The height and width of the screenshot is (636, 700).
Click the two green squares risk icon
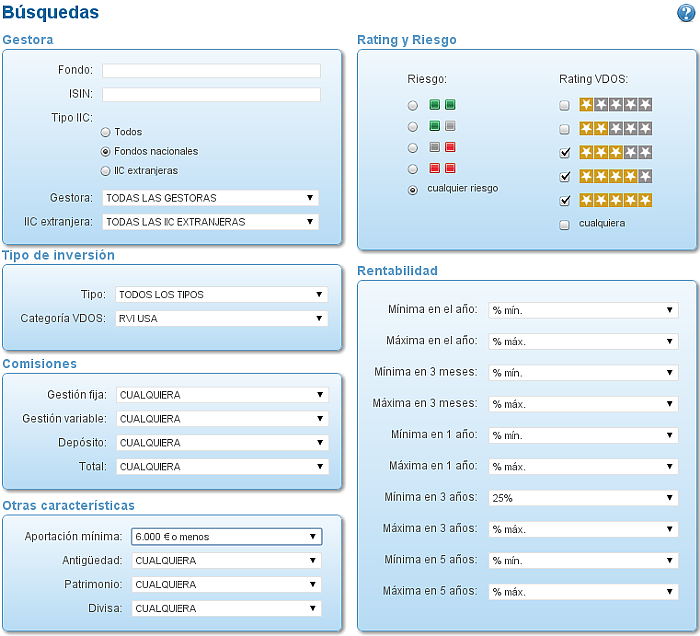coord(442,105)
